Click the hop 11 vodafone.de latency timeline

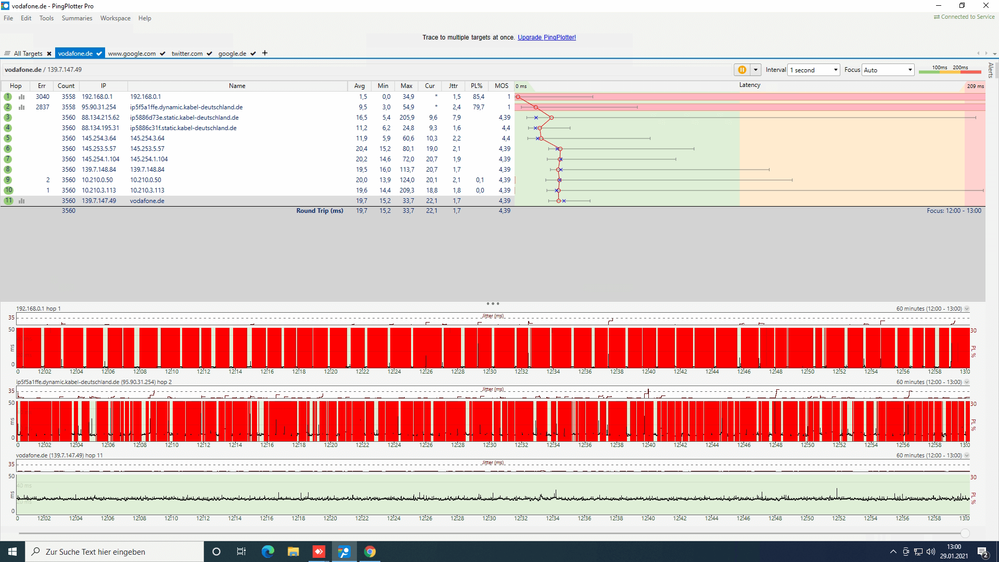(x=492, y=494)
